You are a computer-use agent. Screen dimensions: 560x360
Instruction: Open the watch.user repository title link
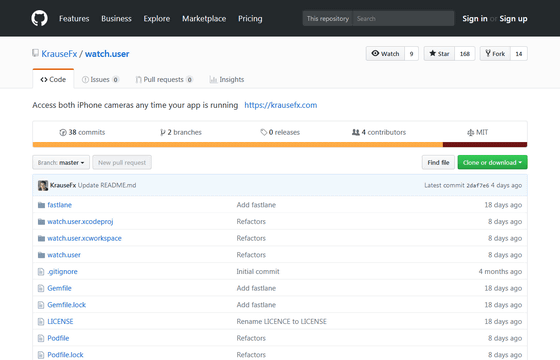click(107, 54)
